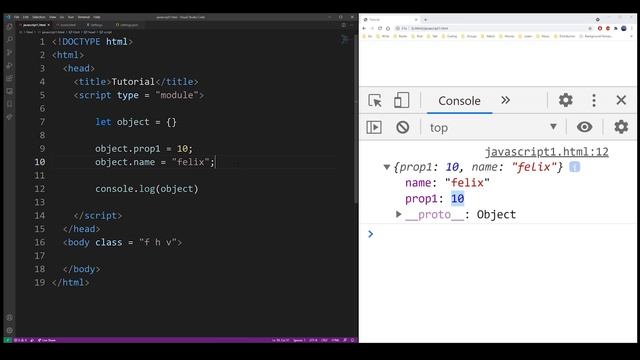Collapse the logged {prop1: 10, name: "felix"} object

[387, 167]
